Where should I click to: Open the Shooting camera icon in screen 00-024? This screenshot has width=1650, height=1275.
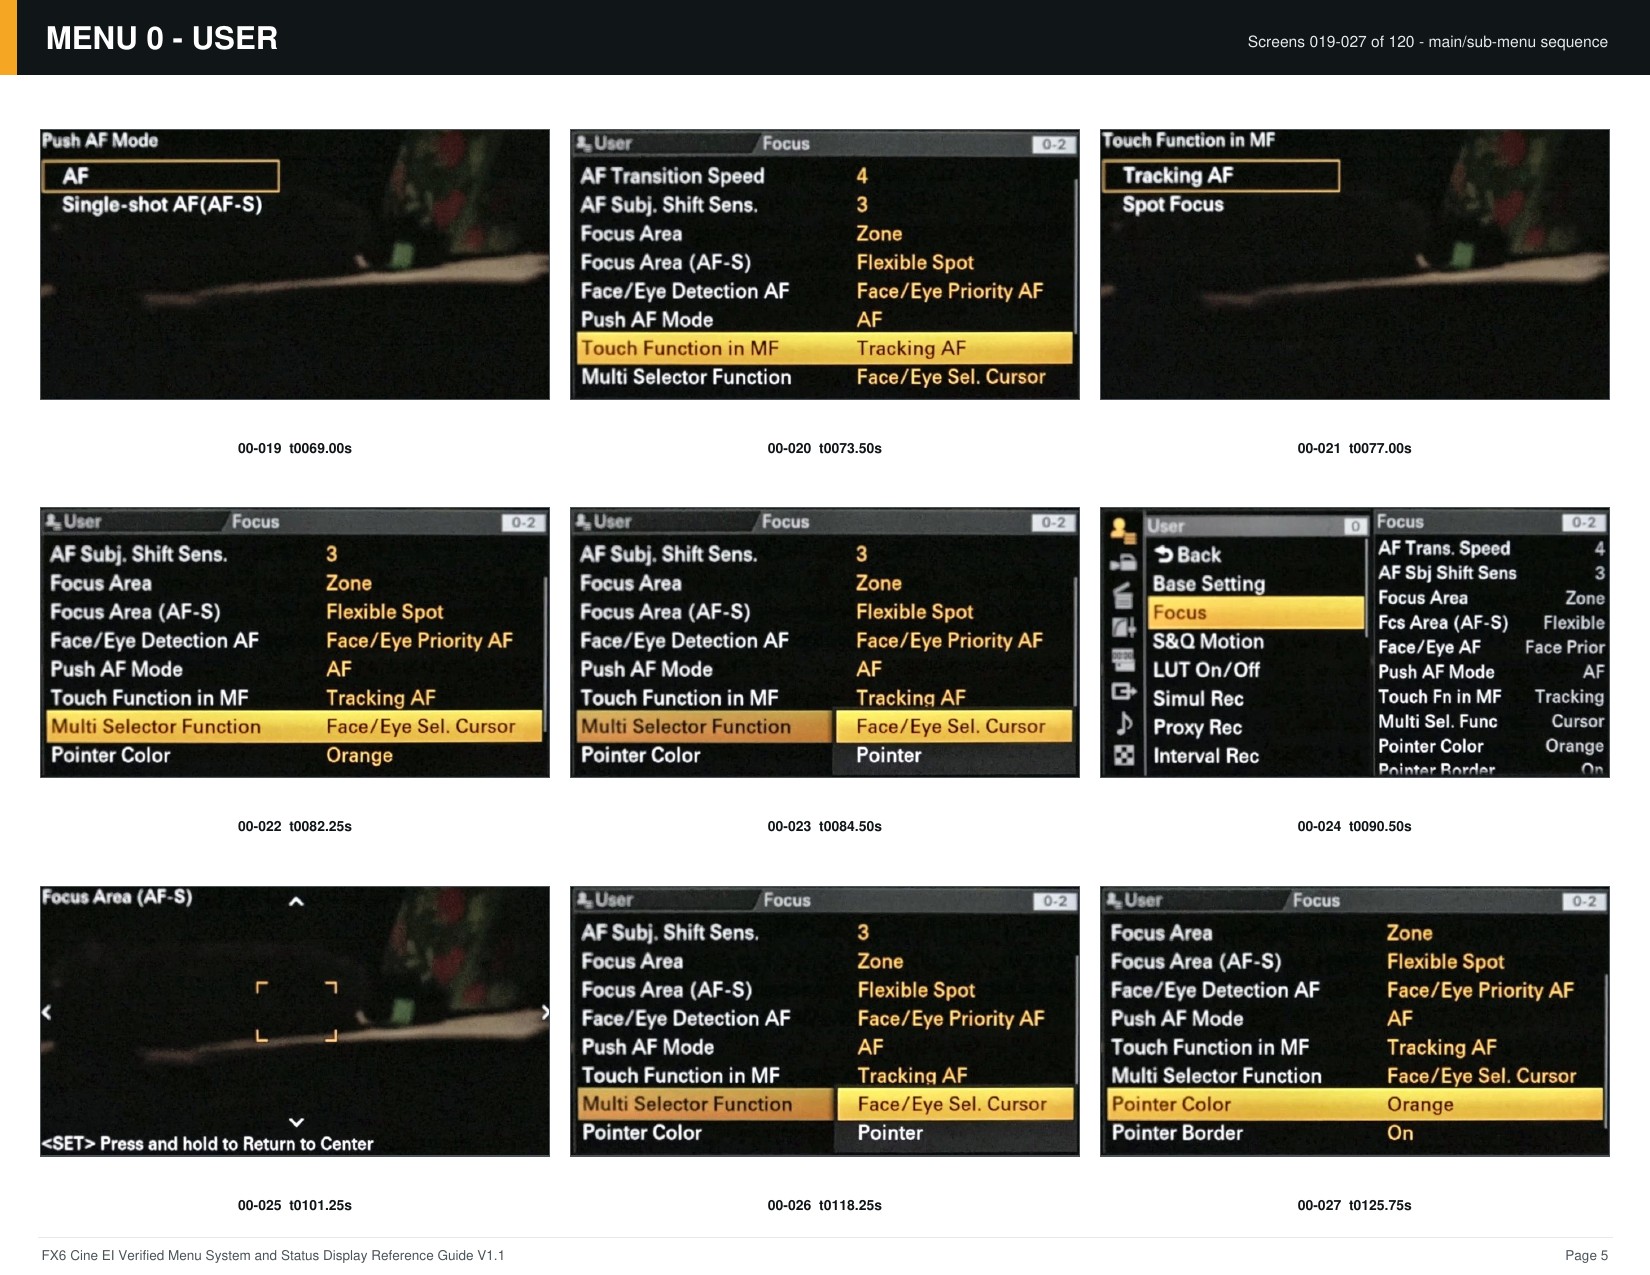pyautogui.click(x=1123, y=563)
